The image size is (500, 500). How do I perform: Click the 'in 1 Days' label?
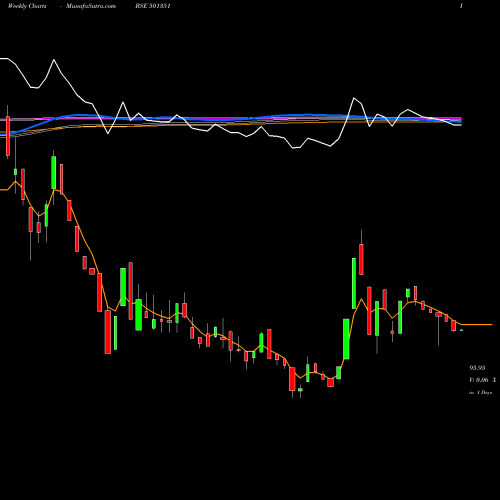click(480, 393)
